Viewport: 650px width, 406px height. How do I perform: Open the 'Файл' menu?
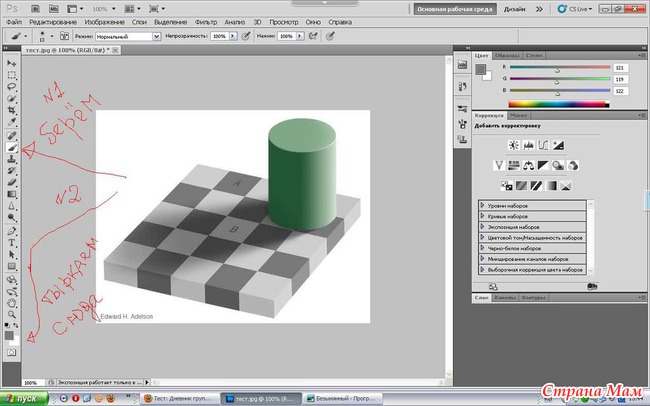point(14,22)
